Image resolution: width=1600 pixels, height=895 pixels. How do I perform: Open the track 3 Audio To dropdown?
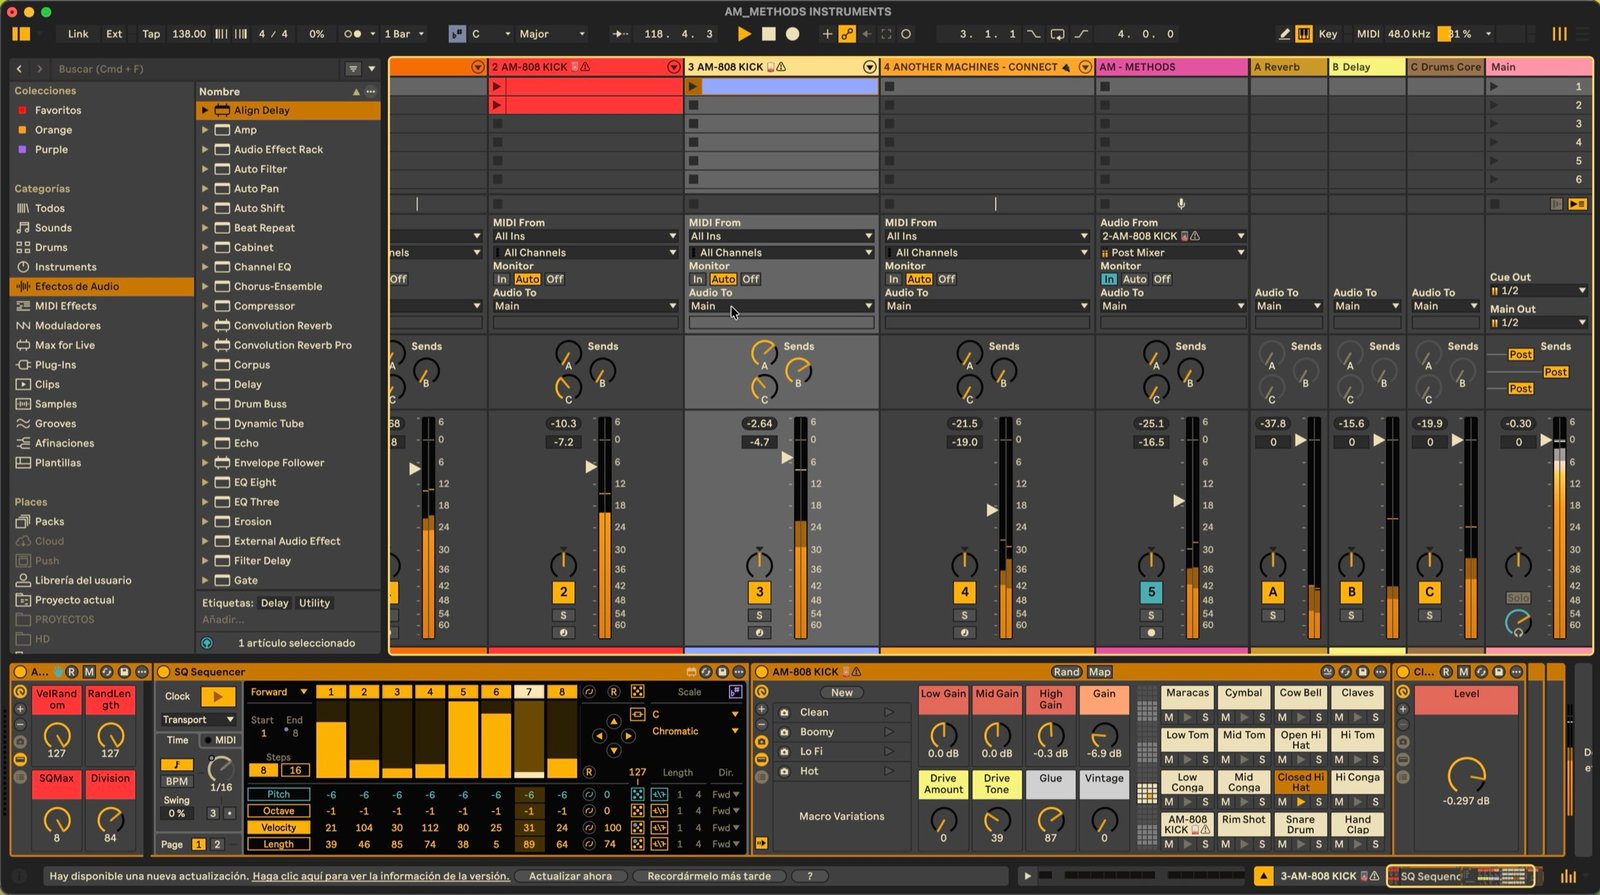(x=782, y=307)
